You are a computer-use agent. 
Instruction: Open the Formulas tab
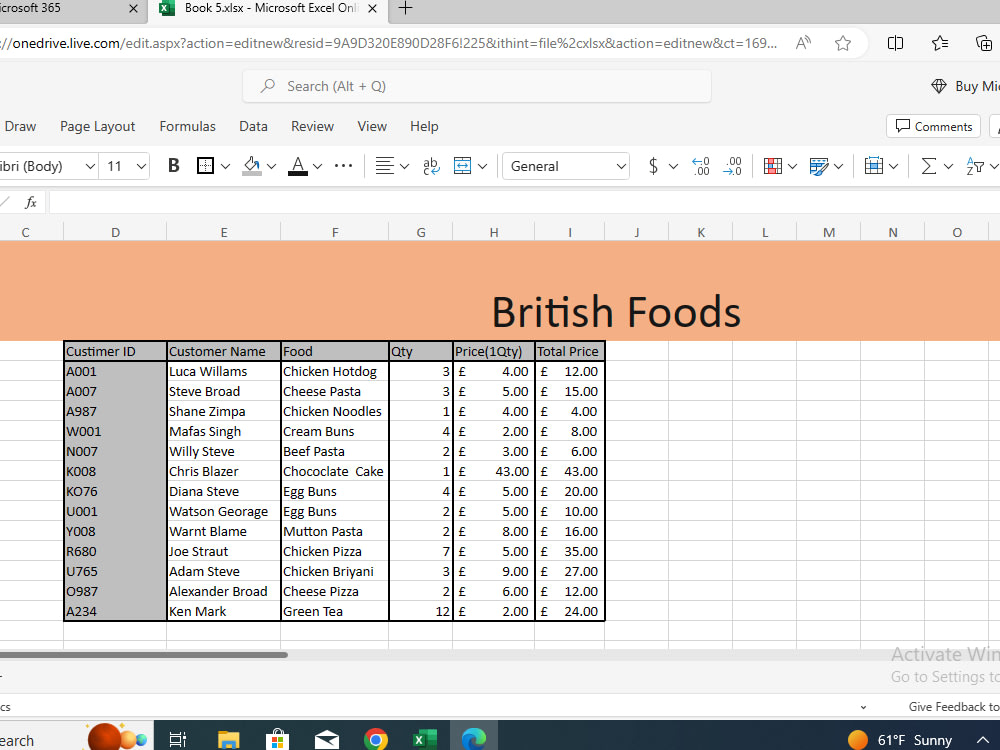pyautogui.click(x=188, y=126)
